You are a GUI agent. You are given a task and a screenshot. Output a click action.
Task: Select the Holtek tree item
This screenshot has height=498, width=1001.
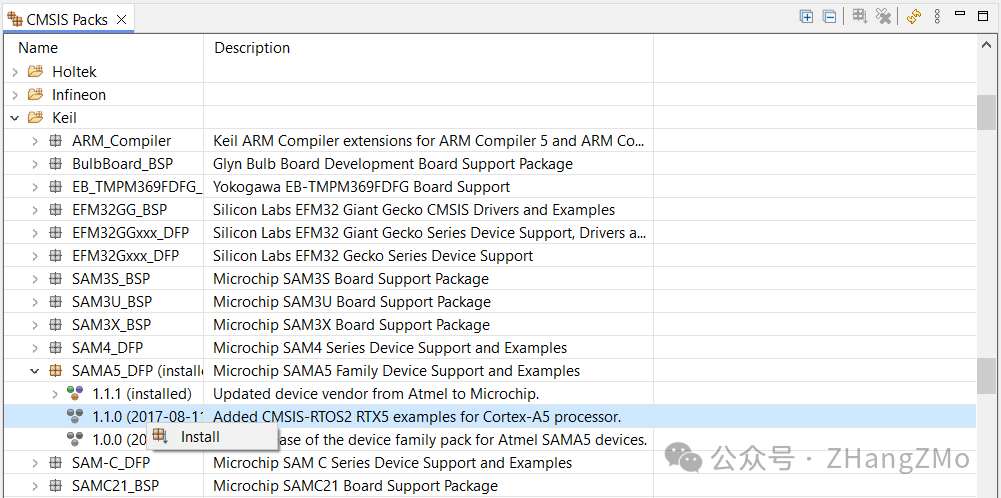pyautogui.click(x=74, y=72)
